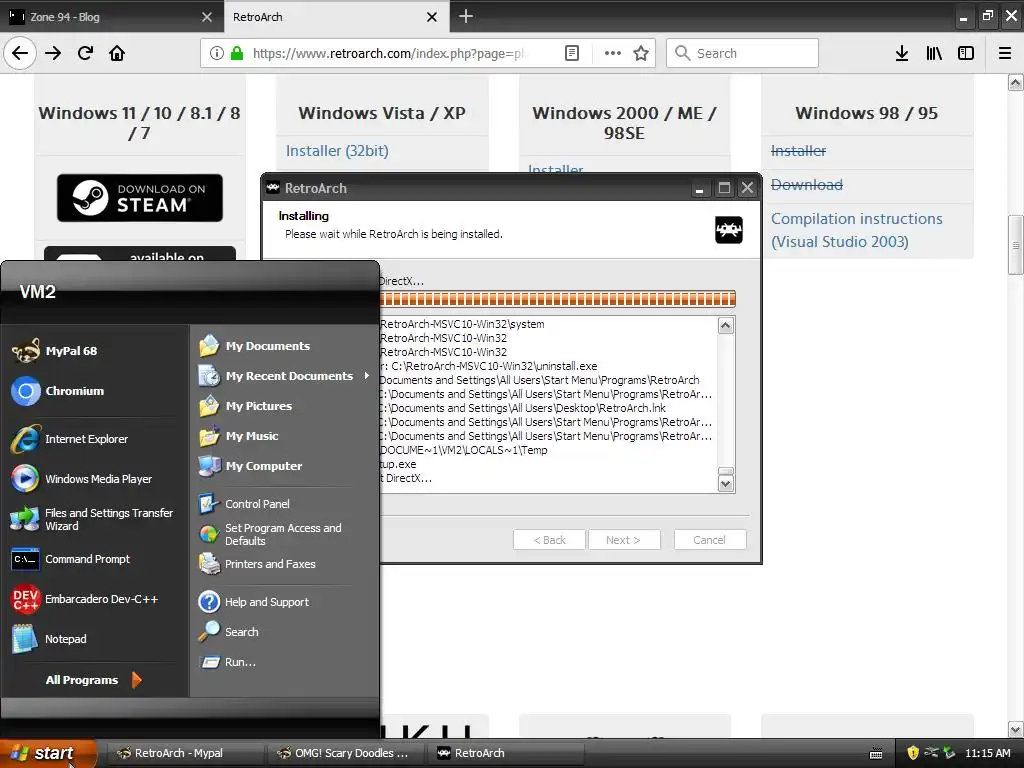Screen dimensions: 1024x768
Task: Open Command Prompt from Start menu
Action: tap(95, 559)
